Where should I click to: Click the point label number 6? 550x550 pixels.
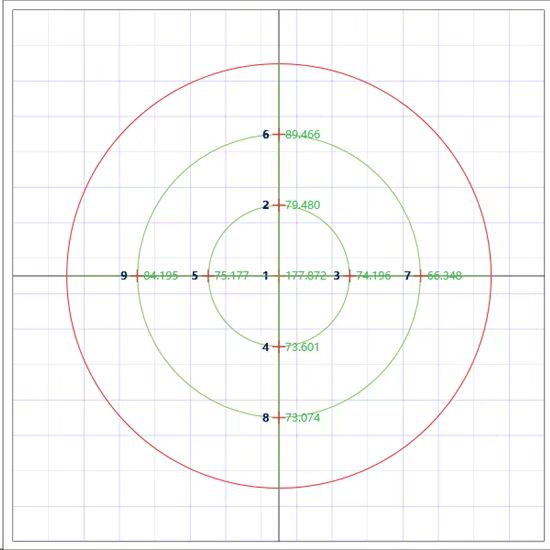(x=266, y=134)
